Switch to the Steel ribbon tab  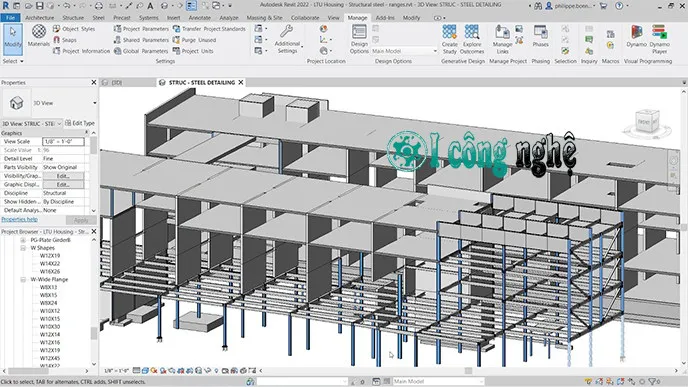[98, 18]
